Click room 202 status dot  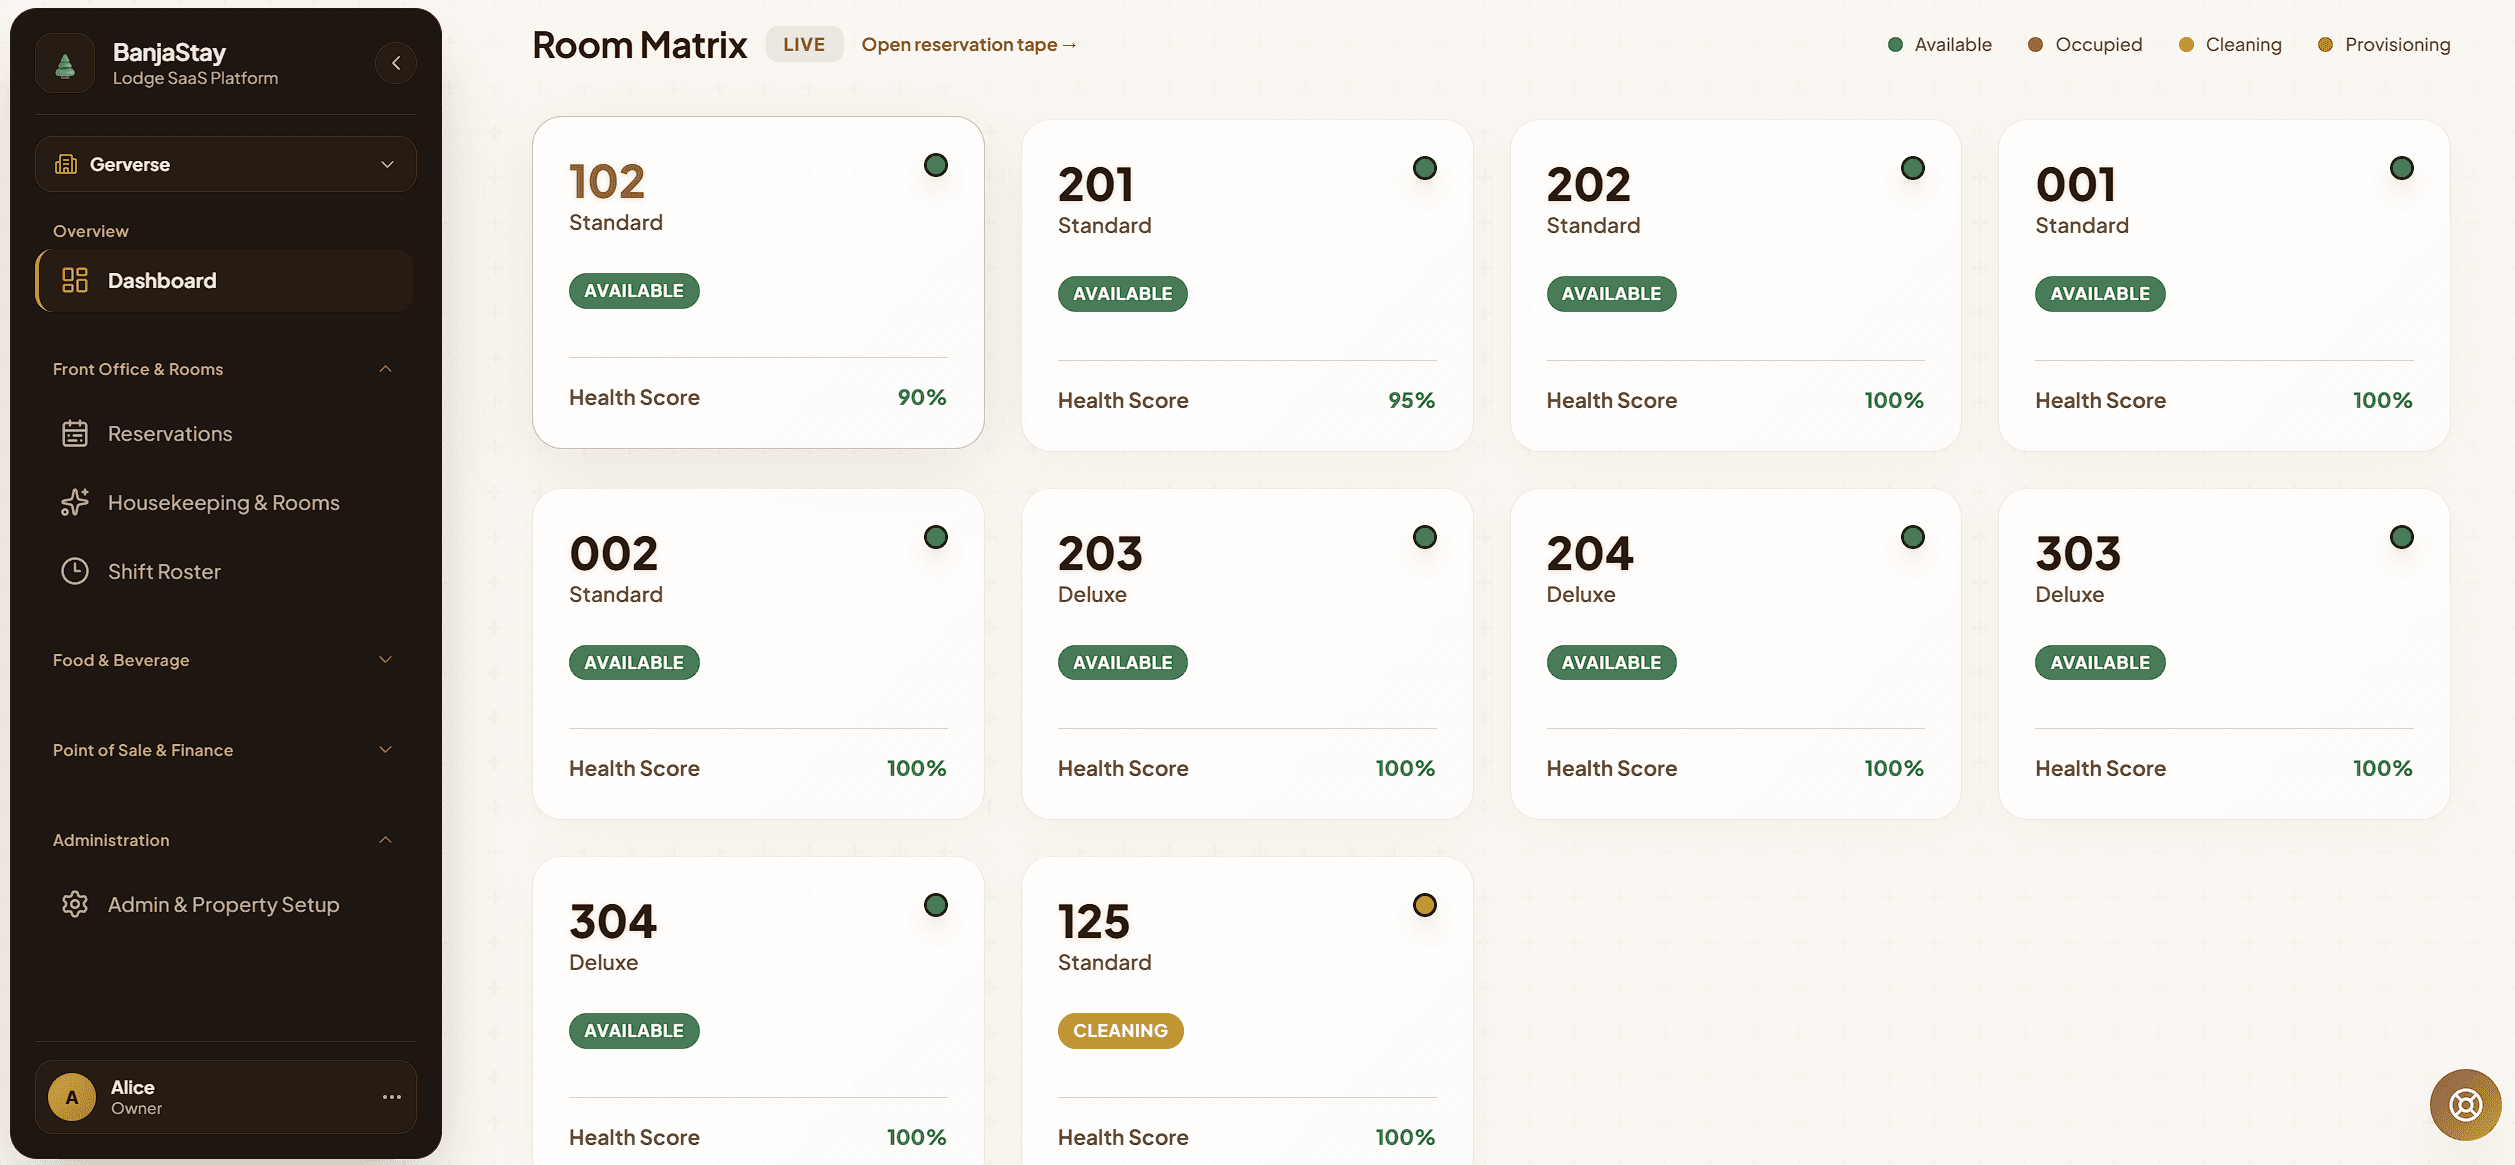1913,168
